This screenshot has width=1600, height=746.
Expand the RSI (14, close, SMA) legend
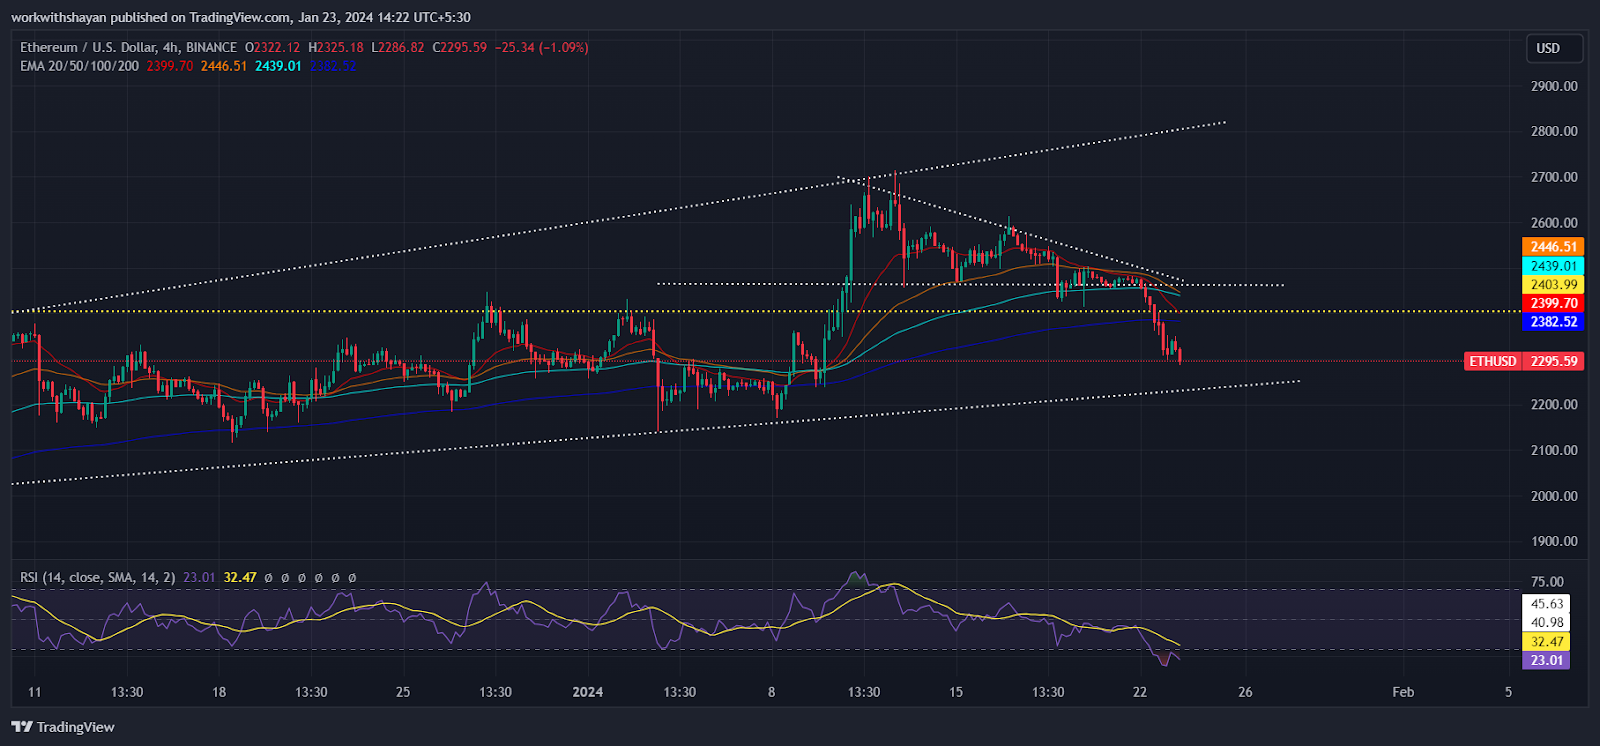(97, 577)
